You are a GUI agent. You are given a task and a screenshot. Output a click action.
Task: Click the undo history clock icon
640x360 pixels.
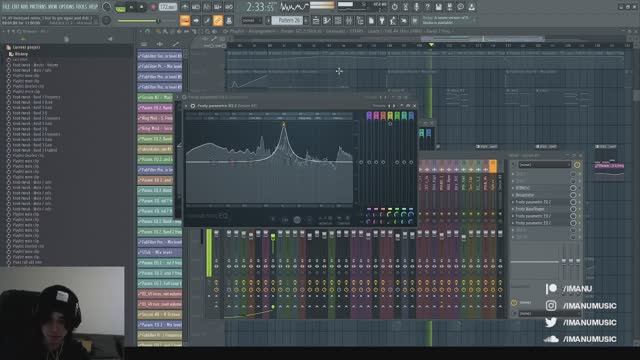point(394,7)
